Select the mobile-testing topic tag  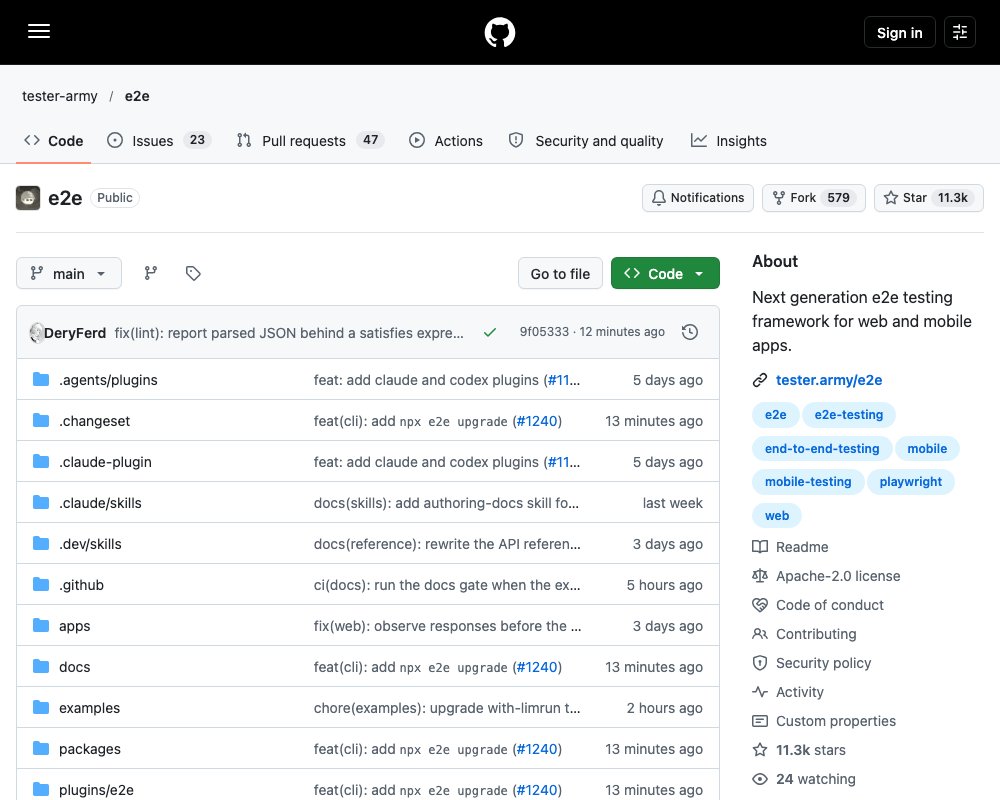808,482
